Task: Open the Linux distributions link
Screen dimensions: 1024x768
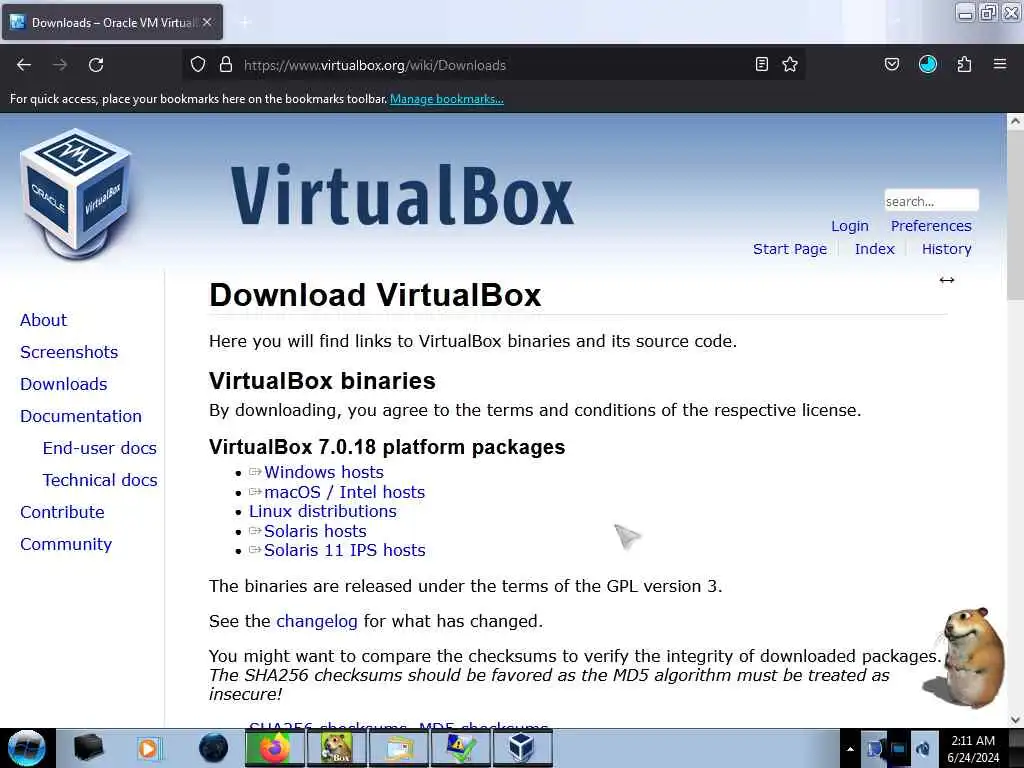Action: [323, 511]
